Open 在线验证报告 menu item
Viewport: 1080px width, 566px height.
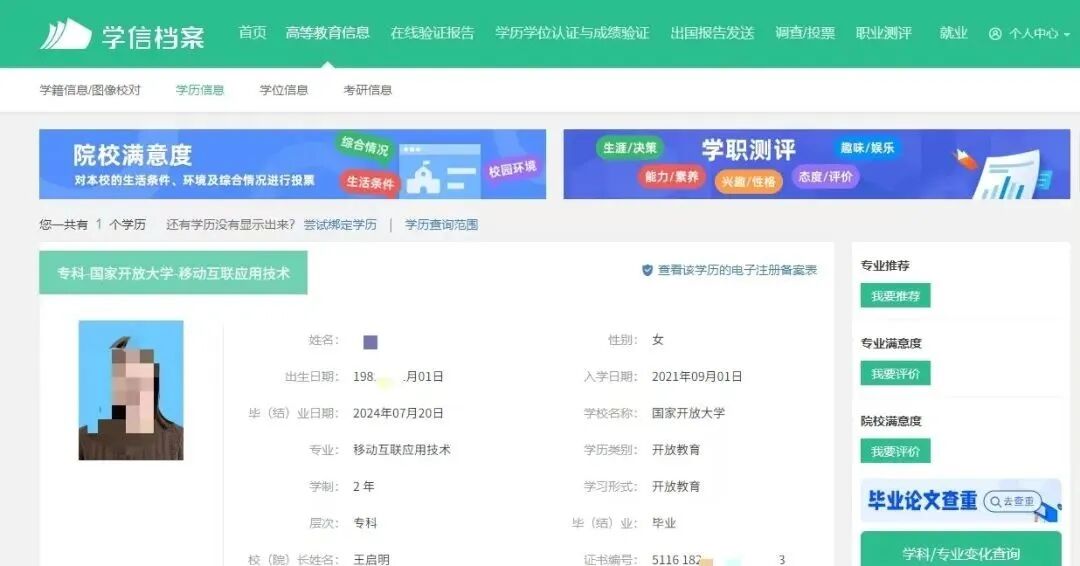click(433, 33)
